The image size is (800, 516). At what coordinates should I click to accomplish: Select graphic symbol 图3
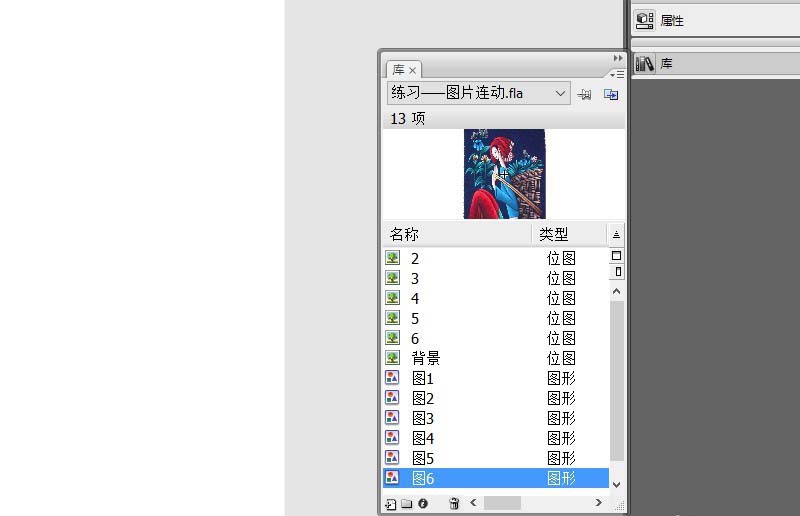495,419
